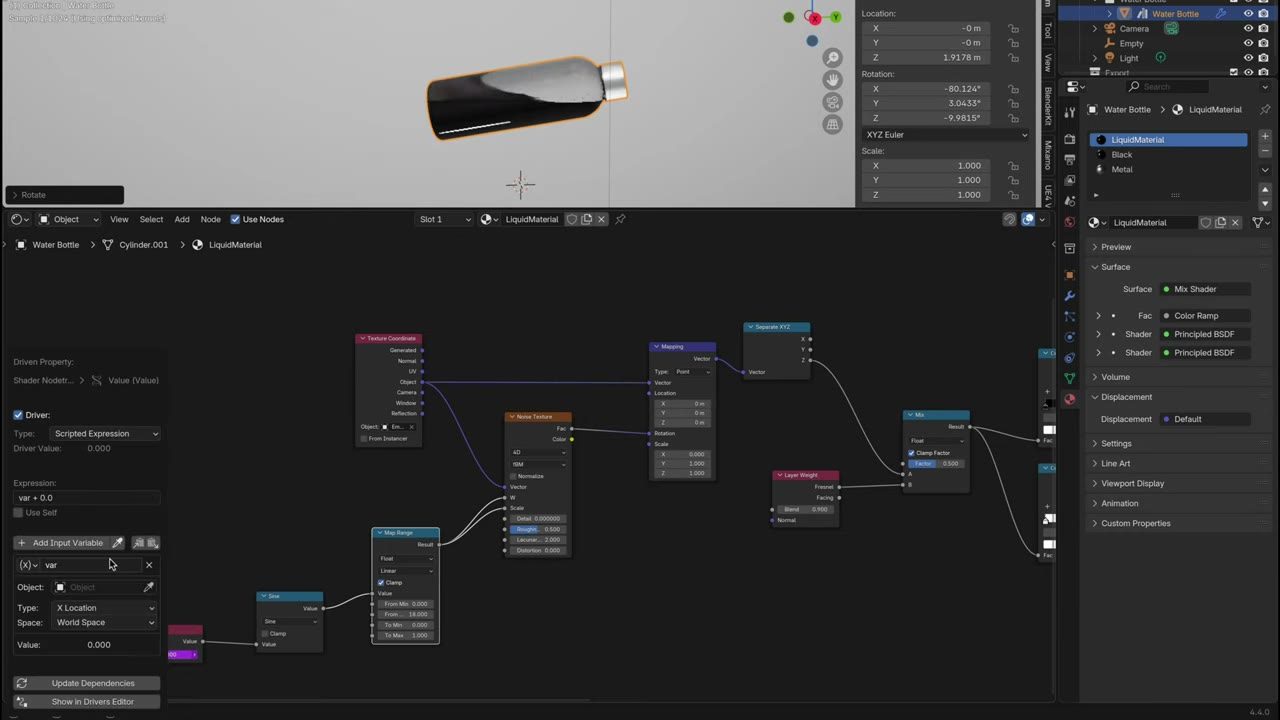Remove the var driver variable
Screen dimensions: 1280x720
click(149, 565)
